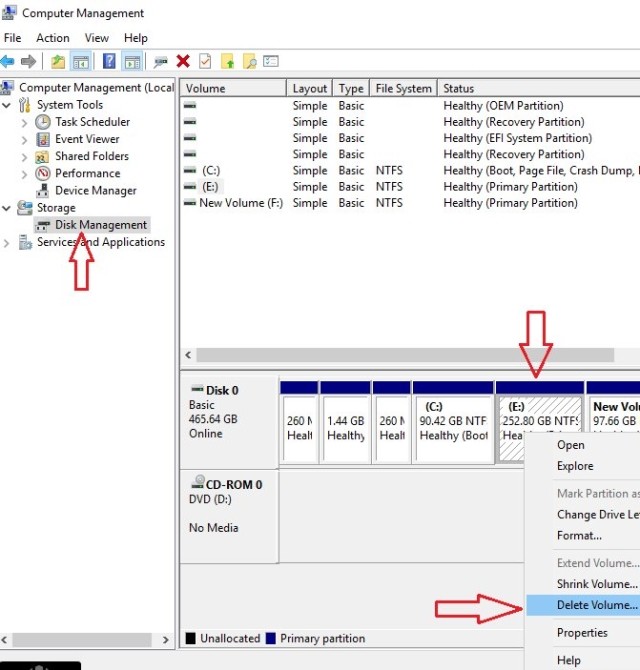The width and height of the screenshot is (640, 670).
Task: Click the blue Primary partition legend swatch
Action: coord(270,638)
